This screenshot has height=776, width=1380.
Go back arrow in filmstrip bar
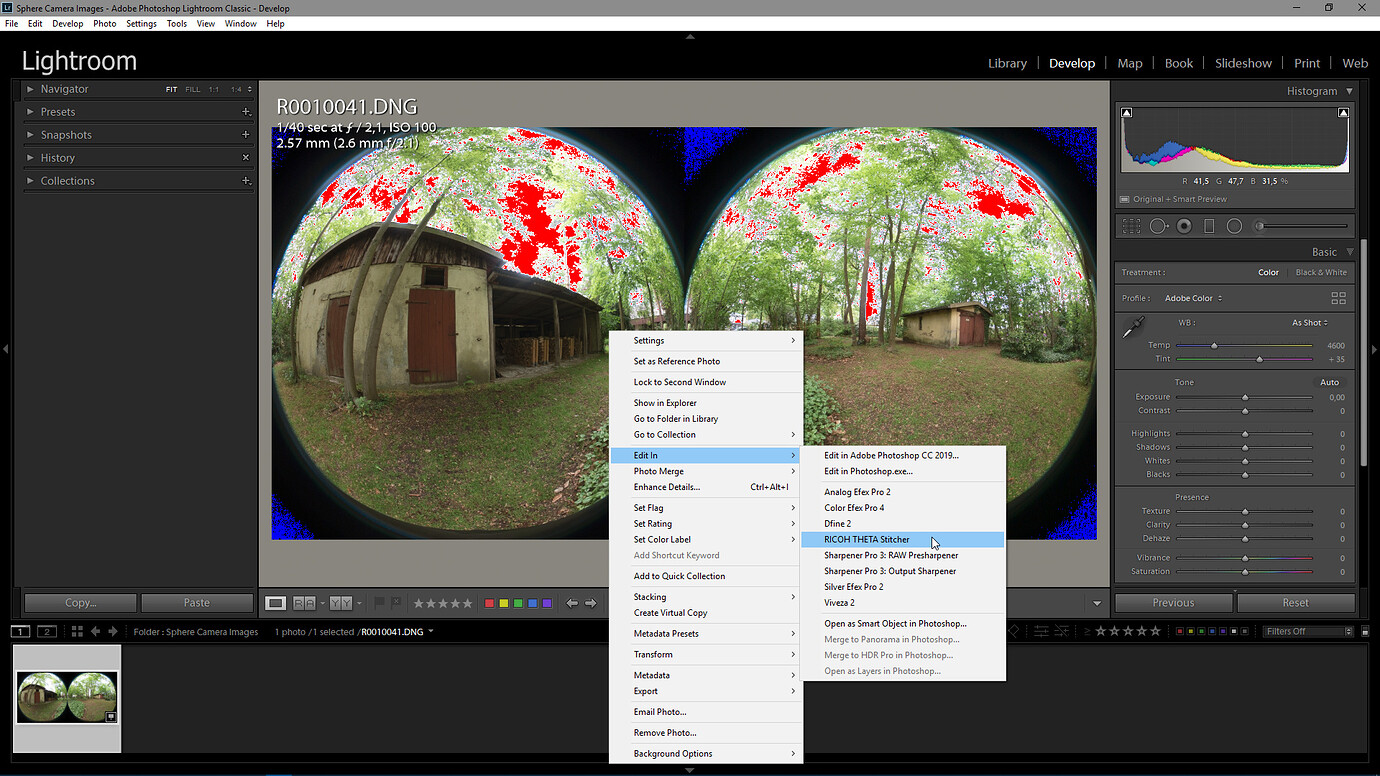[96, 631]
